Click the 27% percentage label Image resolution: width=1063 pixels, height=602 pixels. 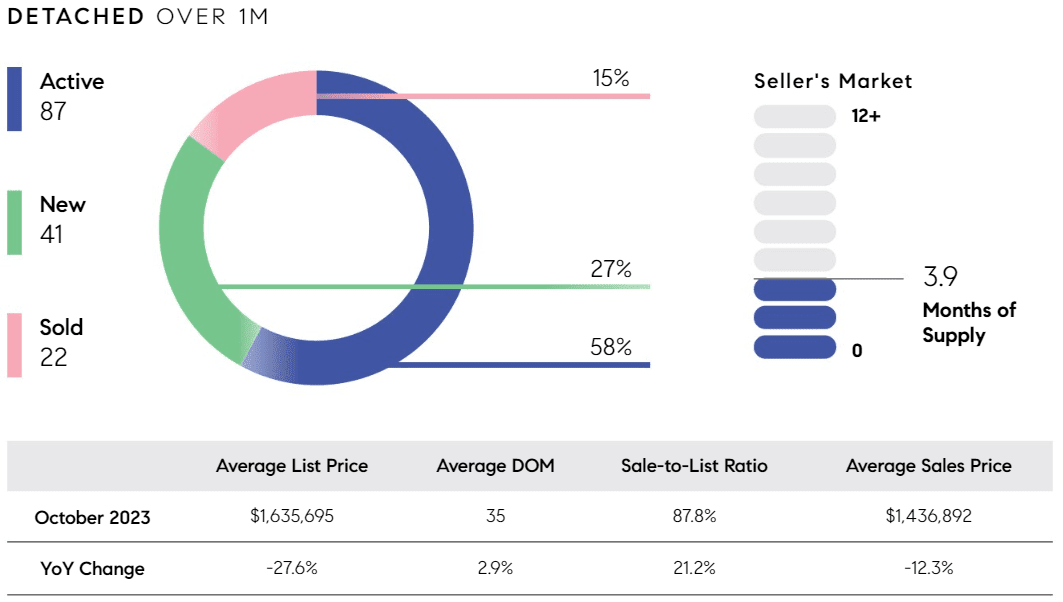pyautogui.click(x=611, y=269)
